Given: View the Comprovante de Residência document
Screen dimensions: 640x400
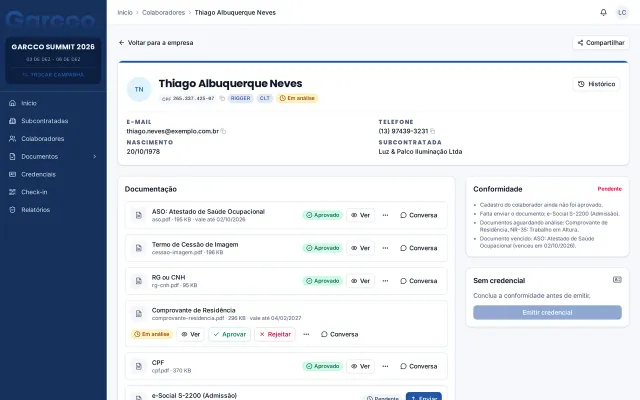Looking at the screenshot, I should (x=191, y=334).
